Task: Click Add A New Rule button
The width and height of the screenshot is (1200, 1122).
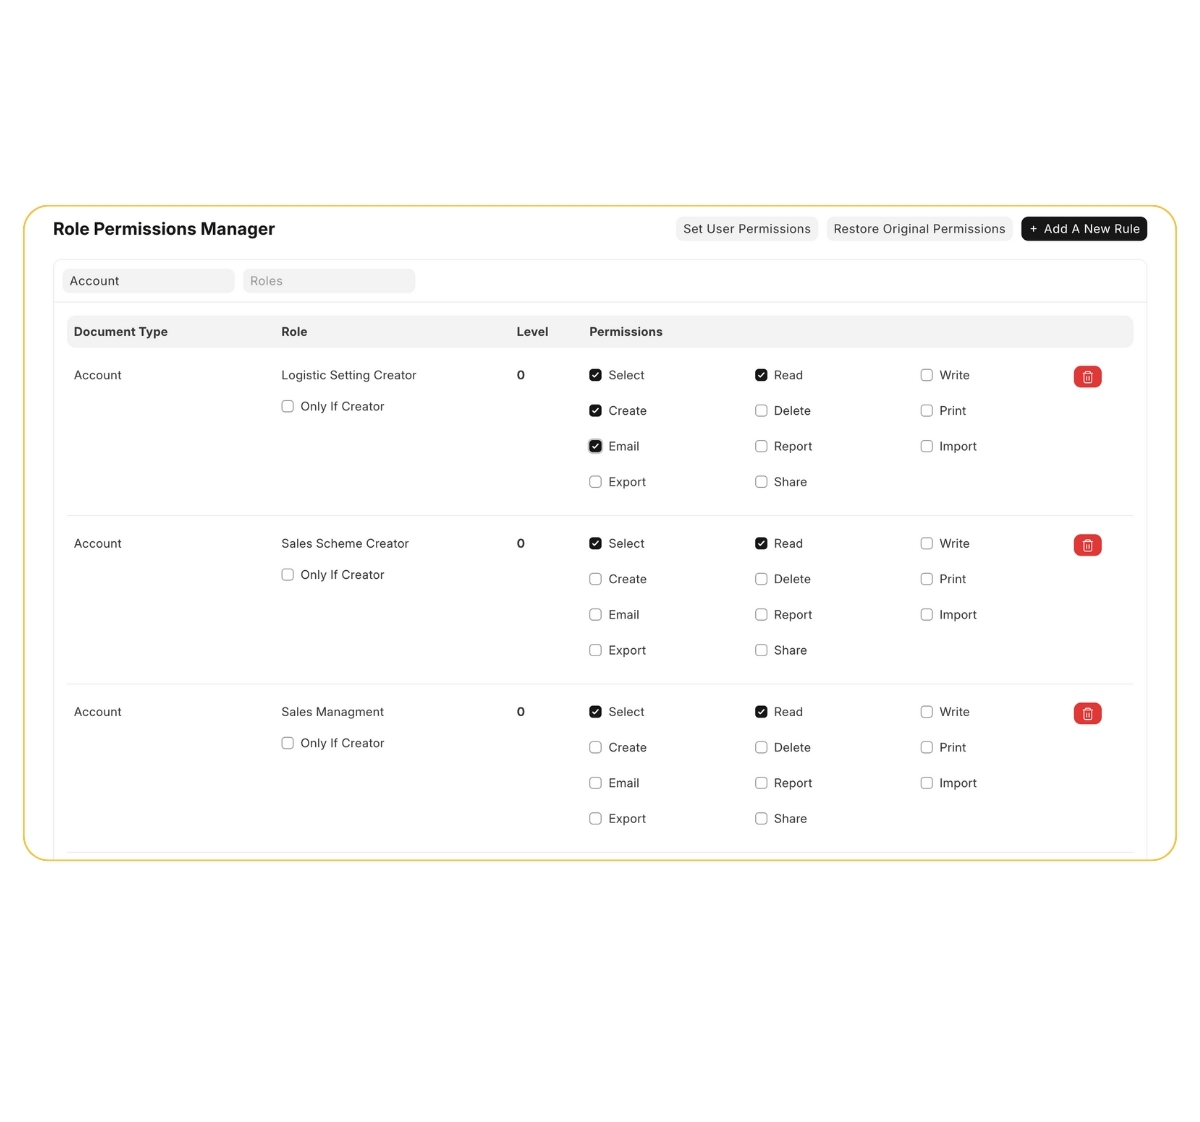Action: [1084, 229]
